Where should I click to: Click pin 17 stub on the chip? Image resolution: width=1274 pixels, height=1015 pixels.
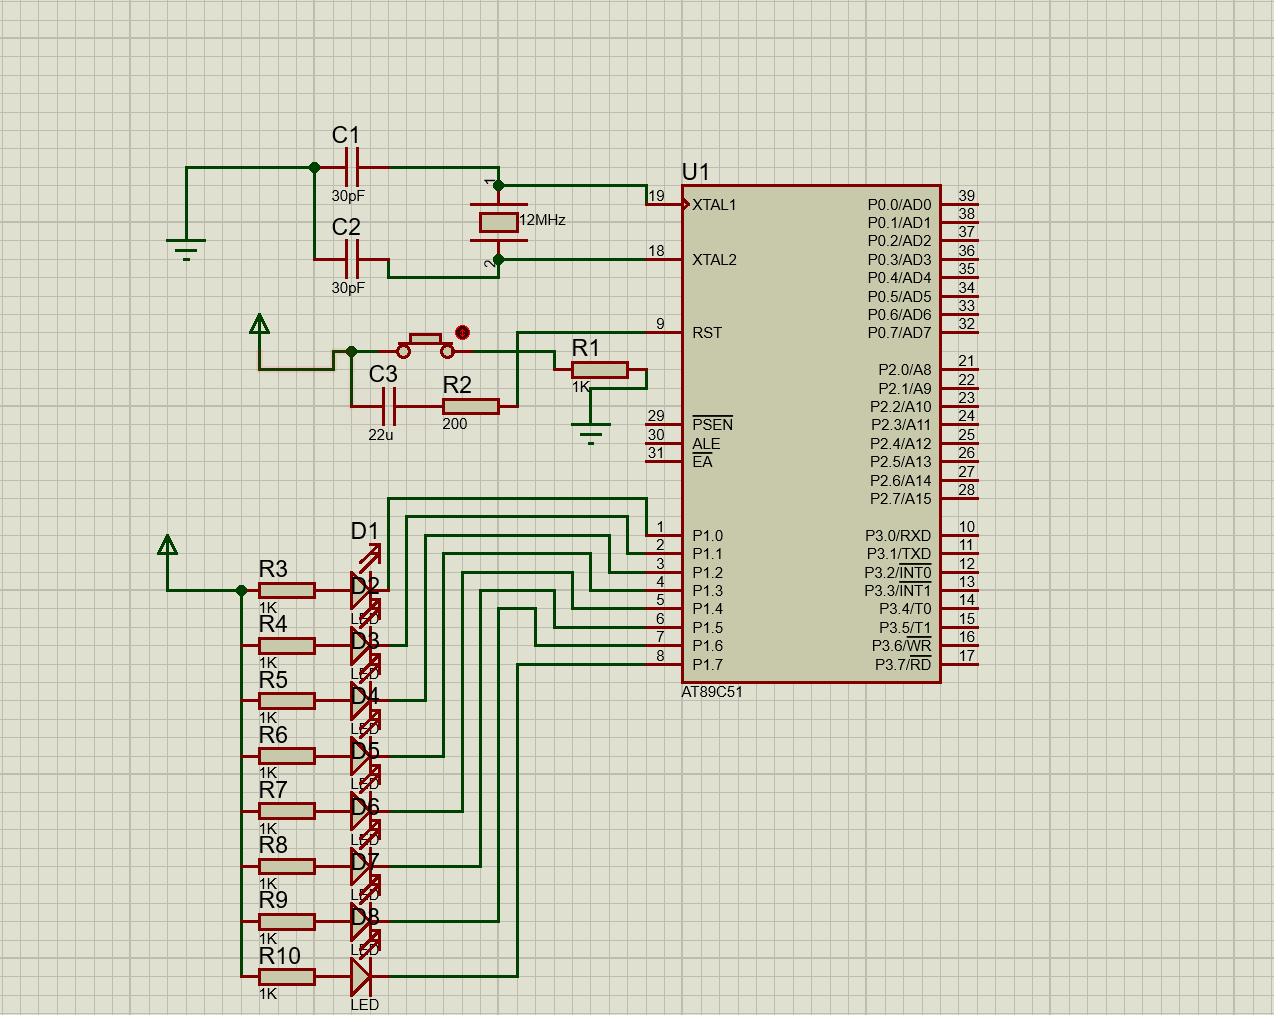point(959,665)
